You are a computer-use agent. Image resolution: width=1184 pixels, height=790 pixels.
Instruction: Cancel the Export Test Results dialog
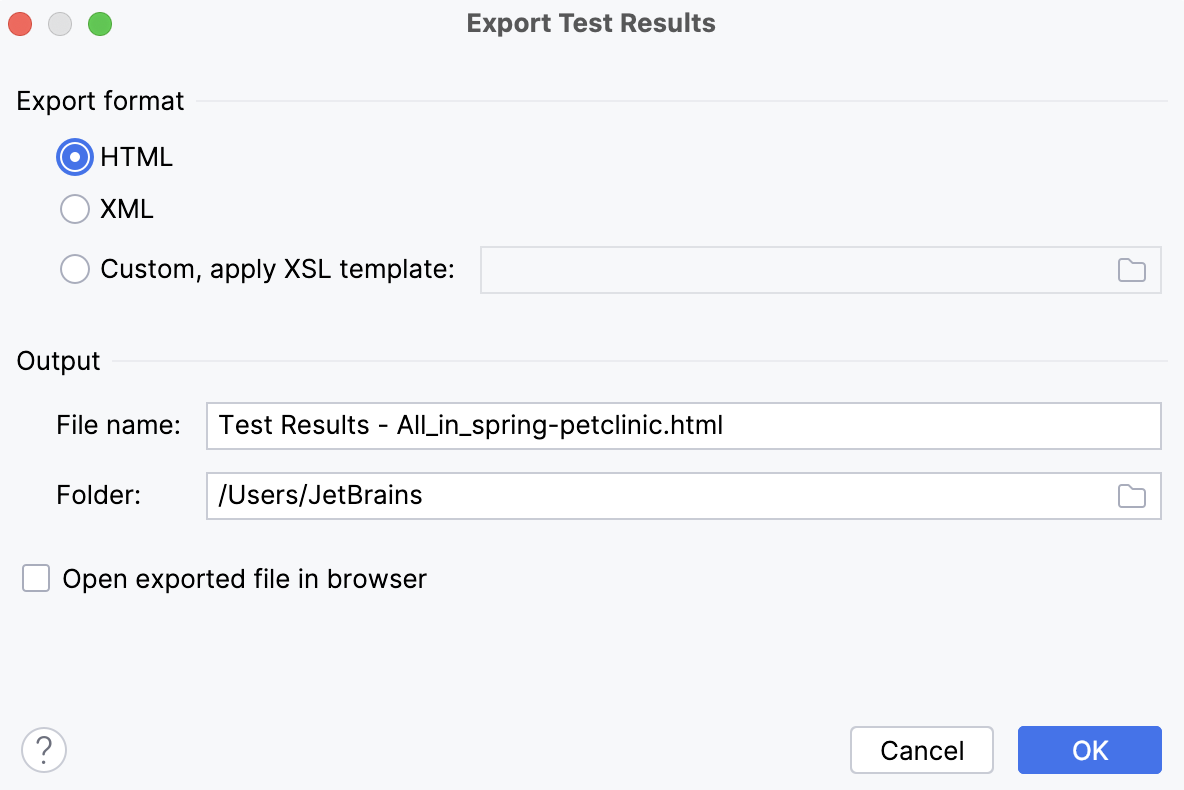921,750
